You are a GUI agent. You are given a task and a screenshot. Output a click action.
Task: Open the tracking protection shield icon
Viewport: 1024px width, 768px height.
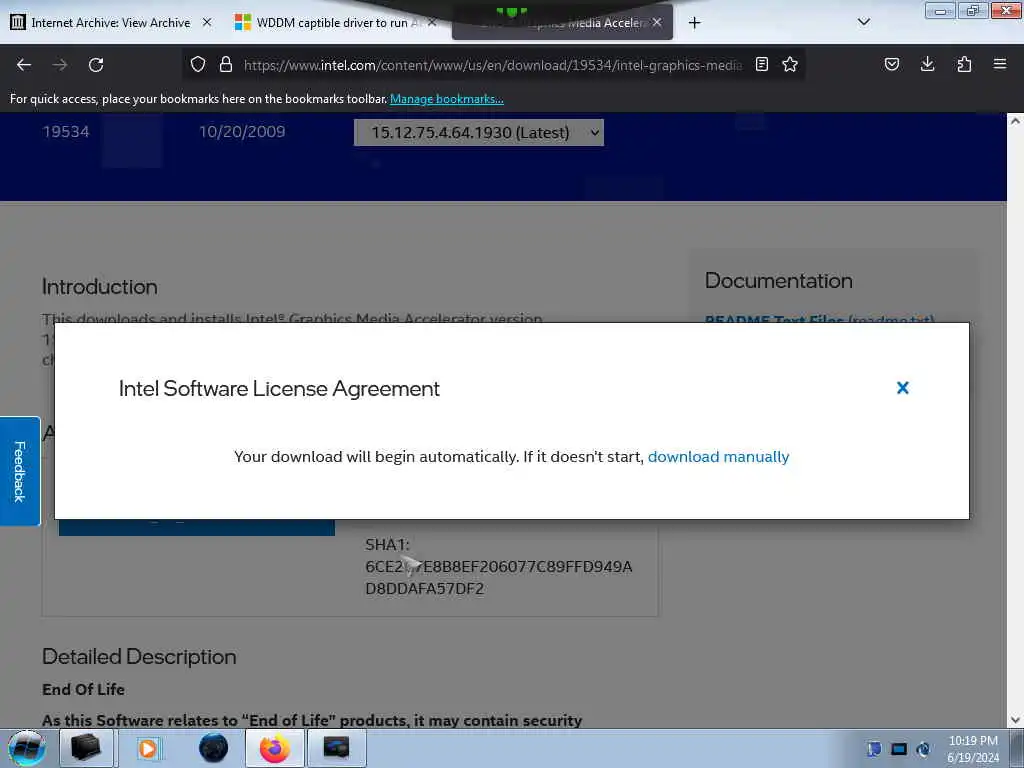198,64
